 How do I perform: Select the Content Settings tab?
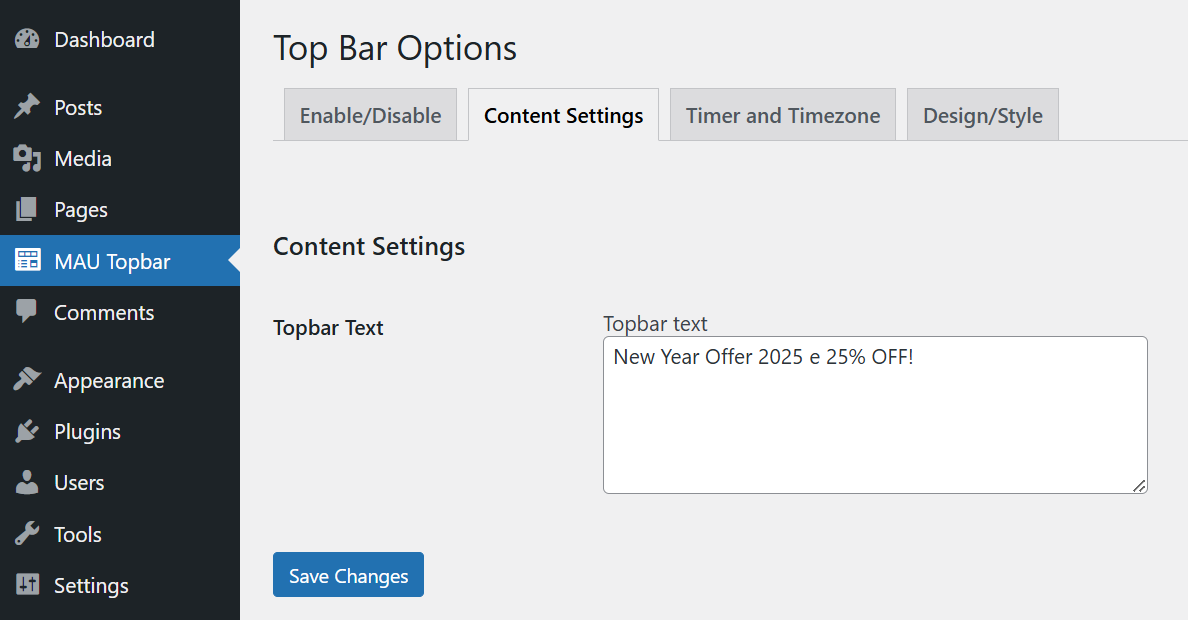[x=563, y=116]
